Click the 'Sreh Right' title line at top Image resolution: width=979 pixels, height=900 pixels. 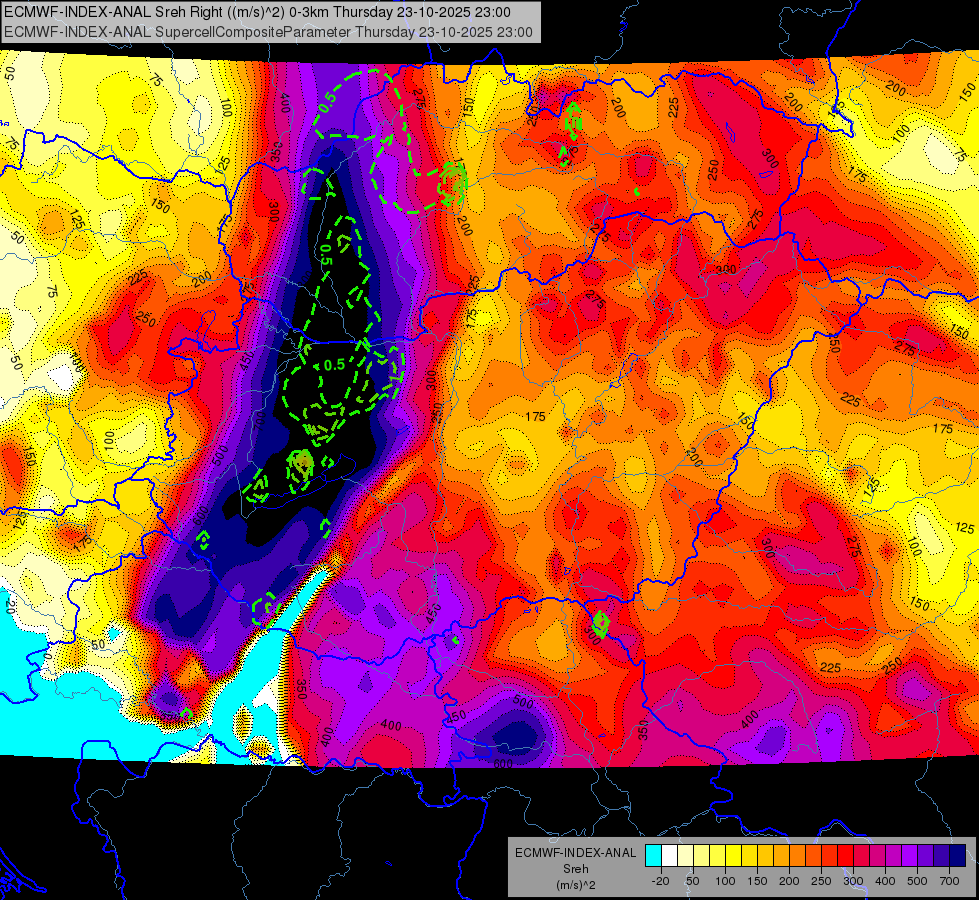pos(257,12)
